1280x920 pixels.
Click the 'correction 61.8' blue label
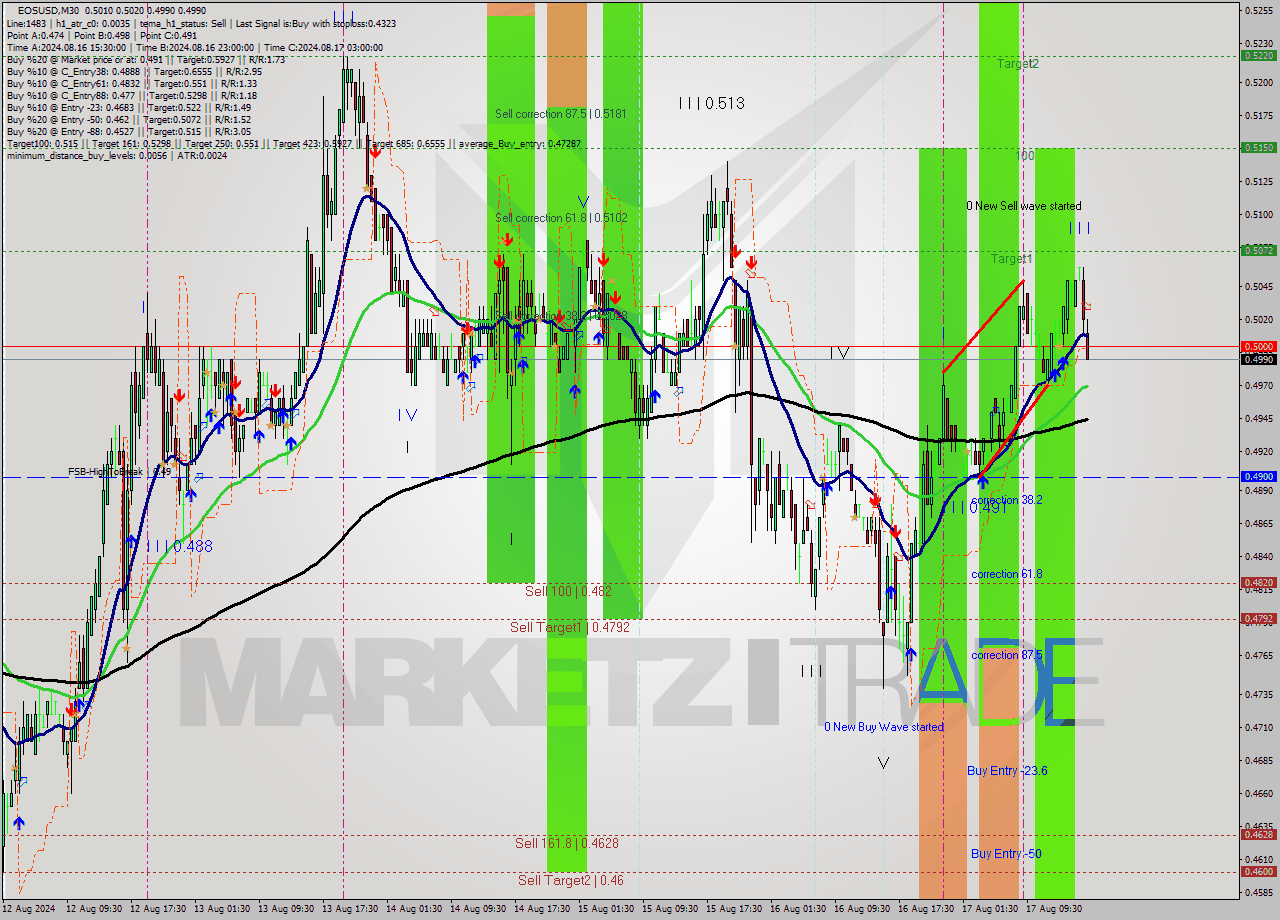point(1007,574)
